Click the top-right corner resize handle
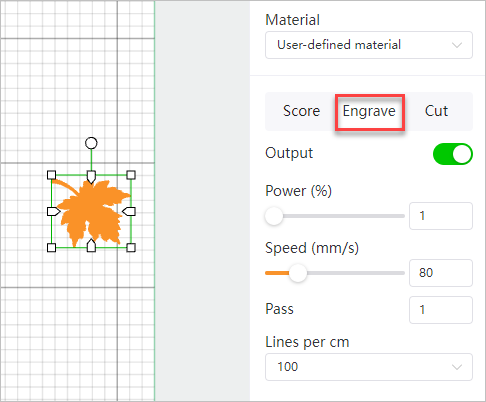Viewport: 486px width, 402px height. coord(131,175)
